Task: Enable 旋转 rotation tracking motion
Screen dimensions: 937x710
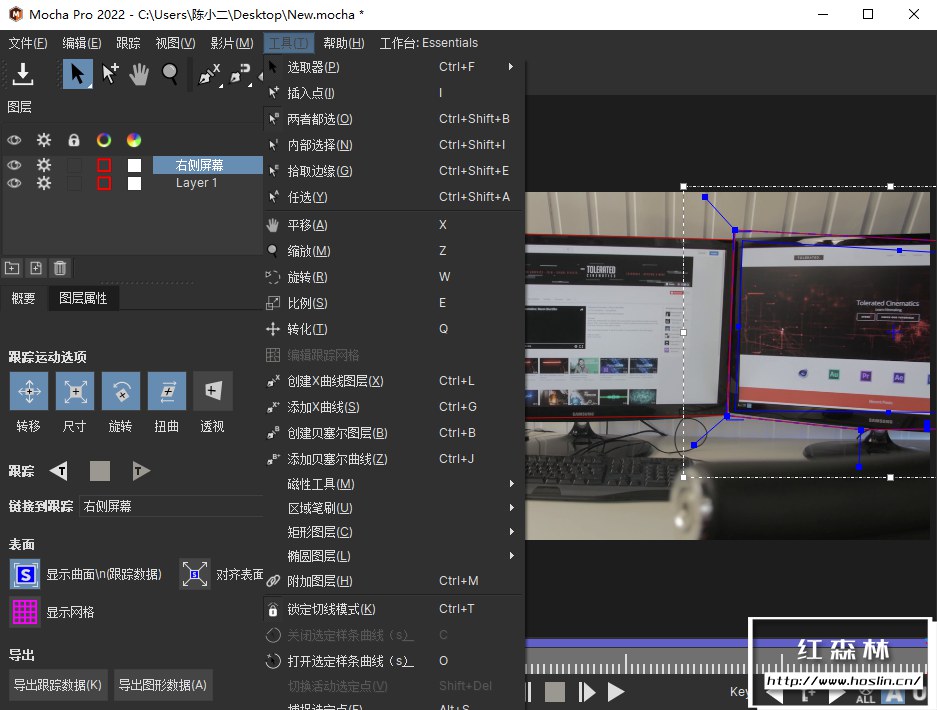Action: [121, 391]
